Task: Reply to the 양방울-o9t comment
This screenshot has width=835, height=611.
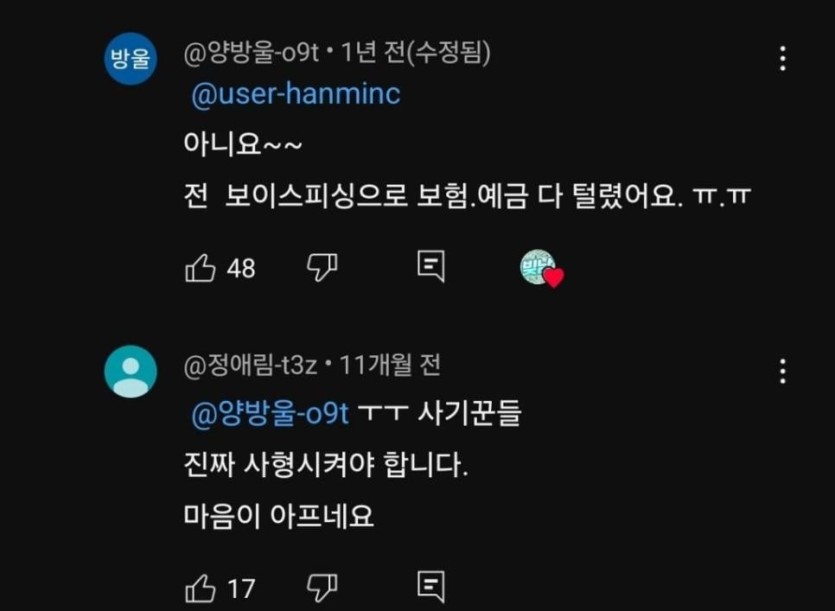Action: 430,267
